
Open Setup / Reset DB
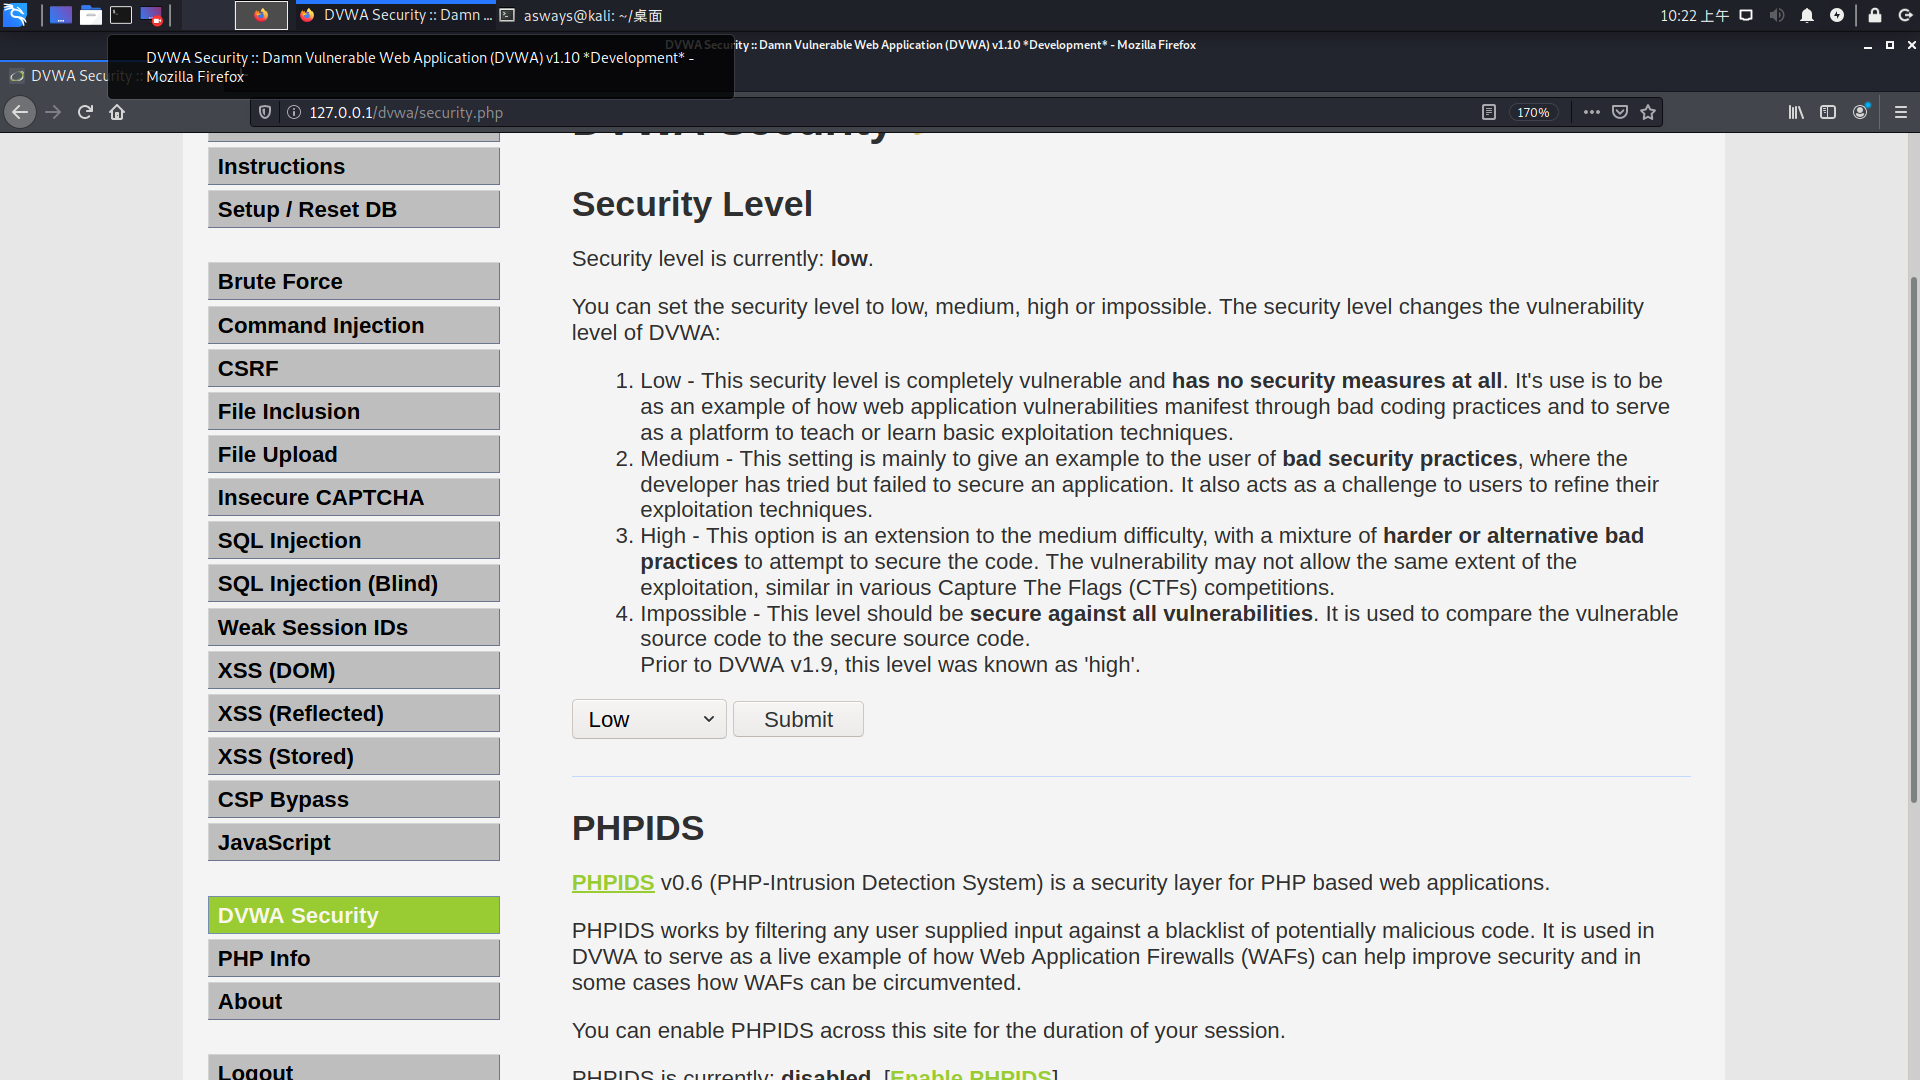click(354, 210)
